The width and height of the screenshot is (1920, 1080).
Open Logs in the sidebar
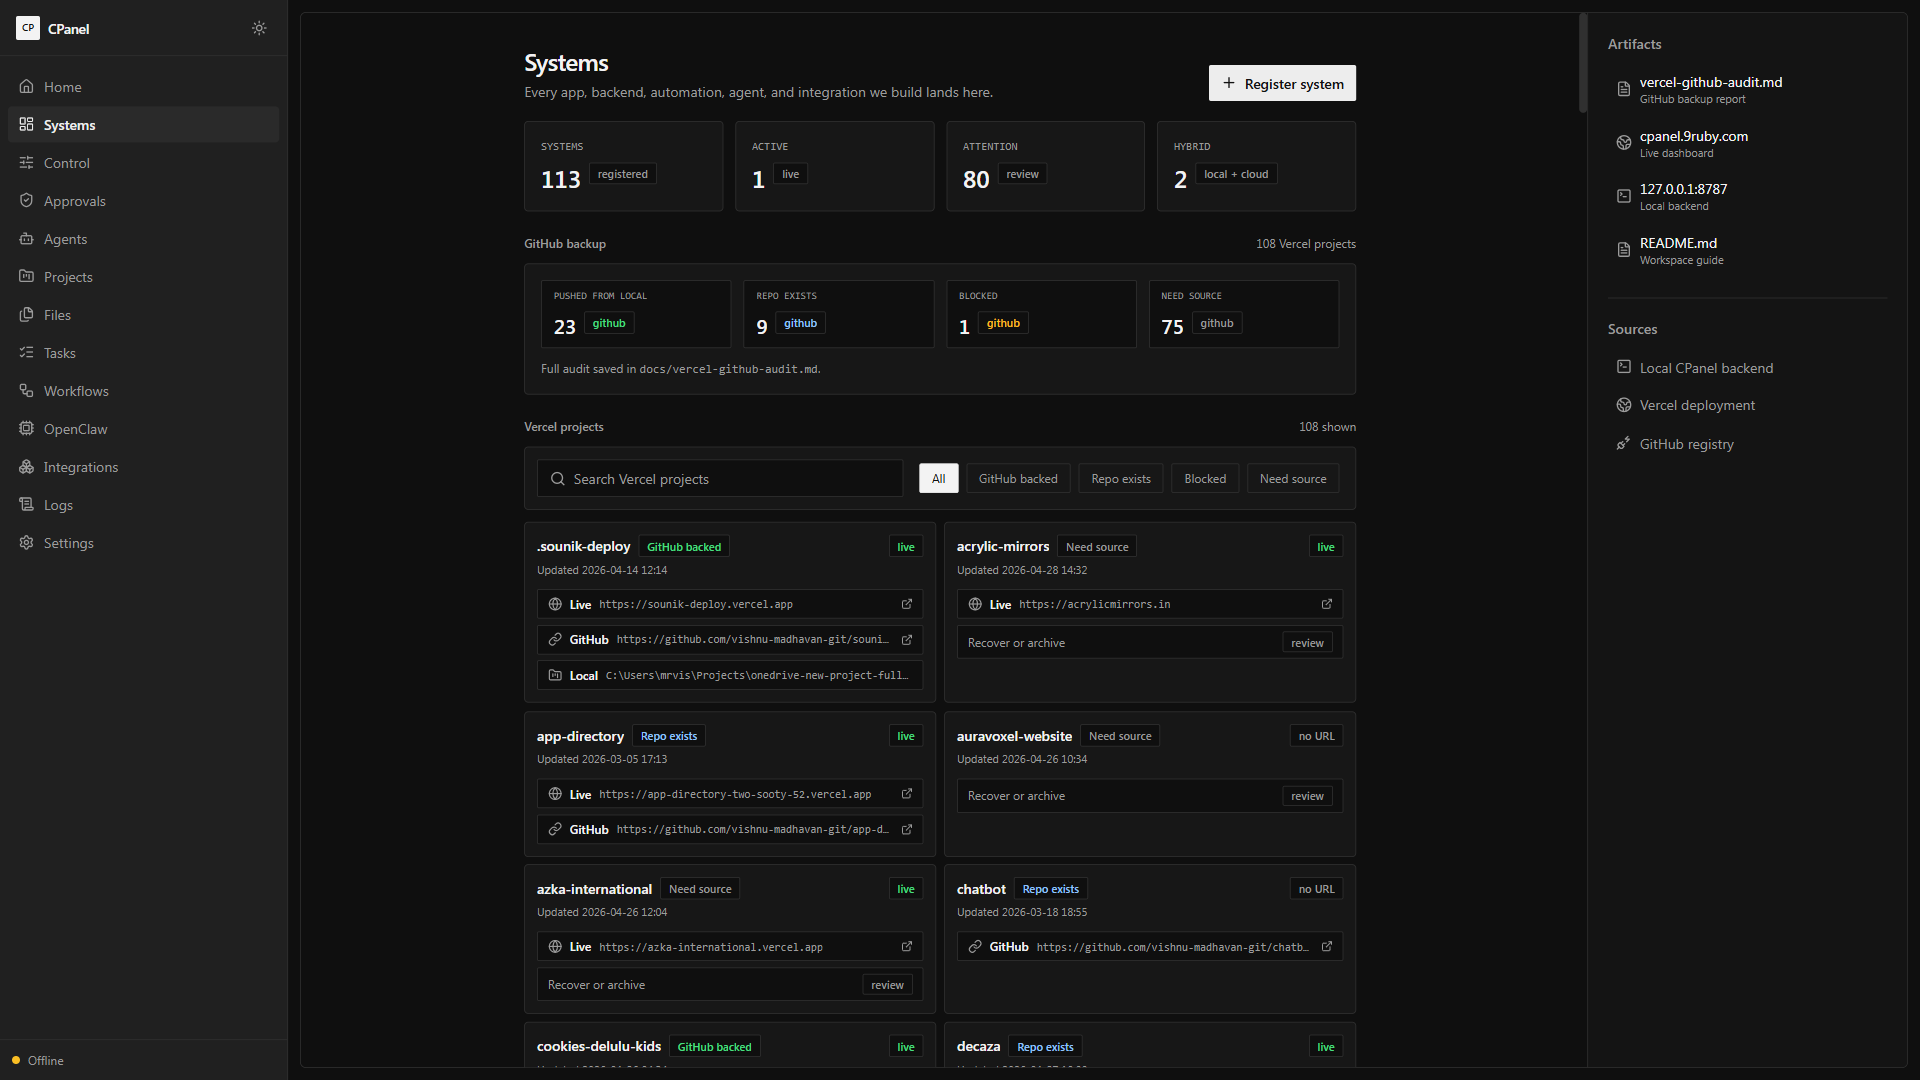[x=144, y=505]
